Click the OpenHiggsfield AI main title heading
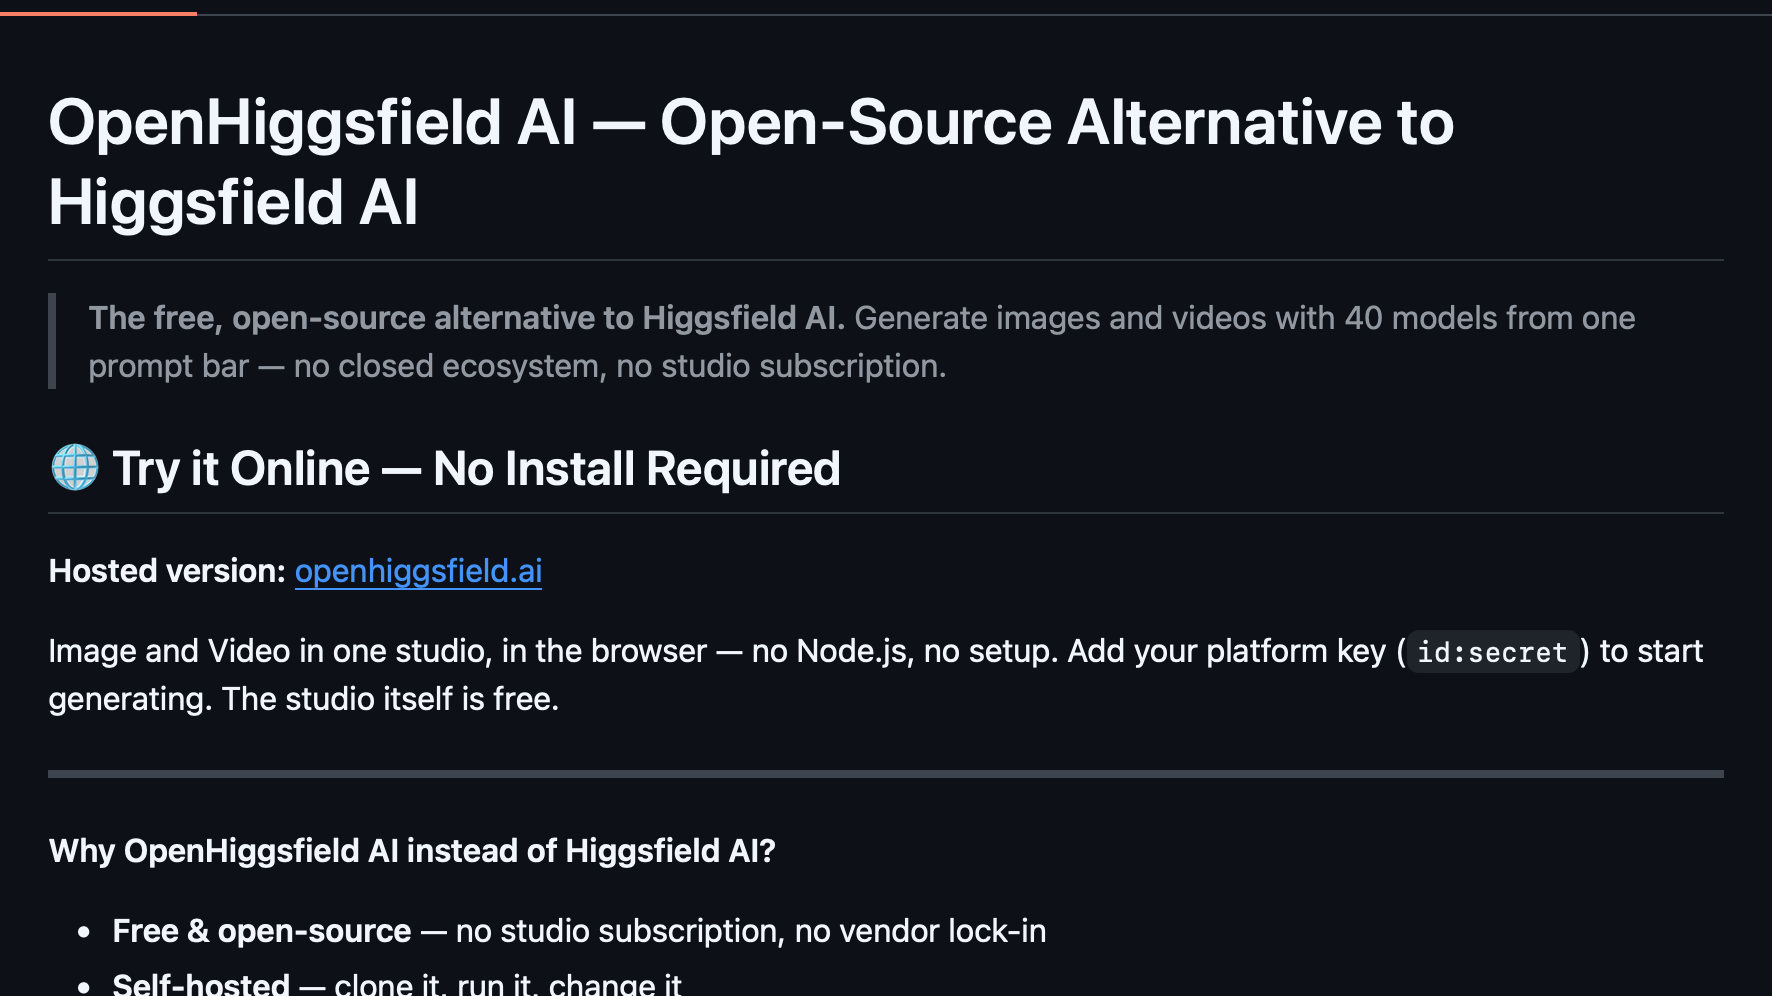 coord(751,162)
